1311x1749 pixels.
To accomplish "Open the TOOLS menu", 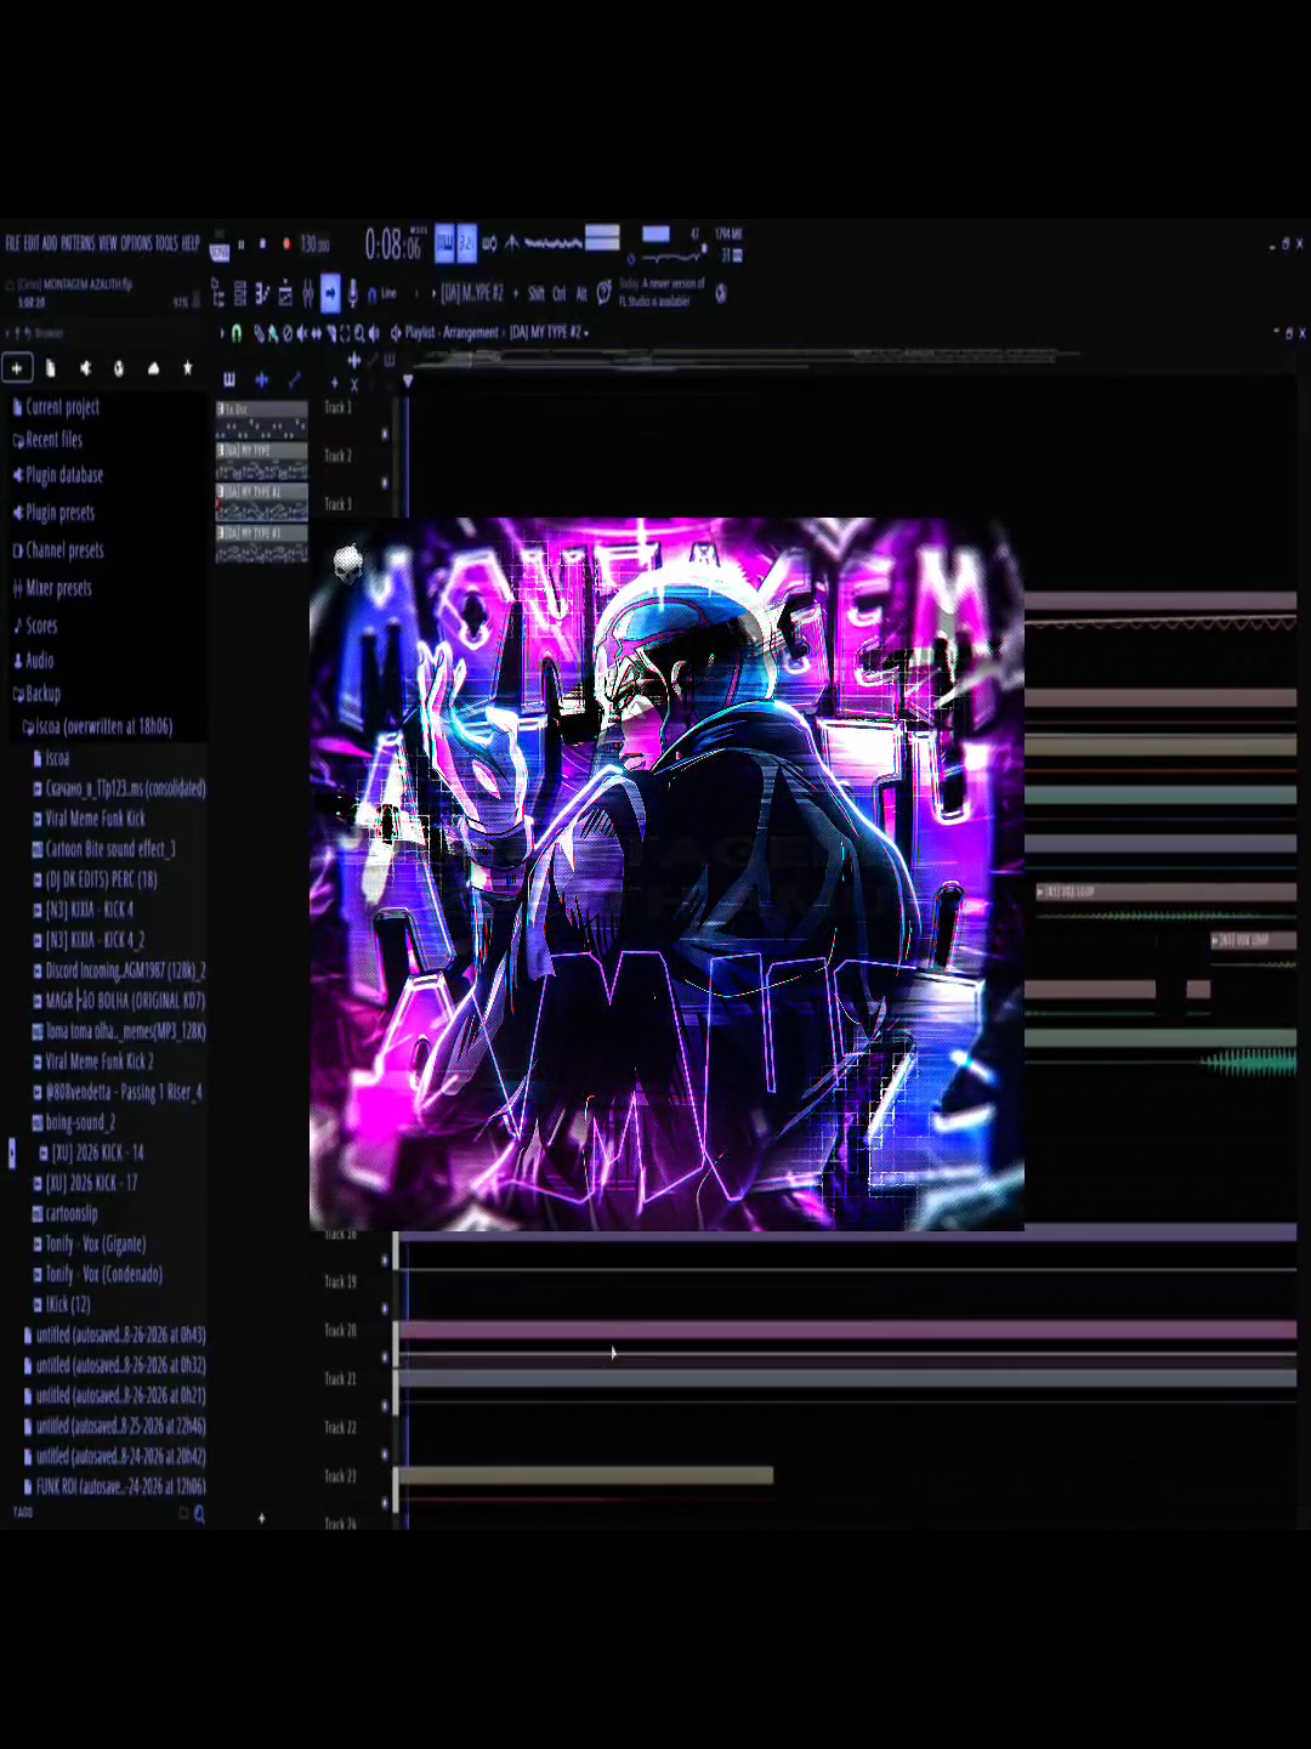I will [167, 244].
